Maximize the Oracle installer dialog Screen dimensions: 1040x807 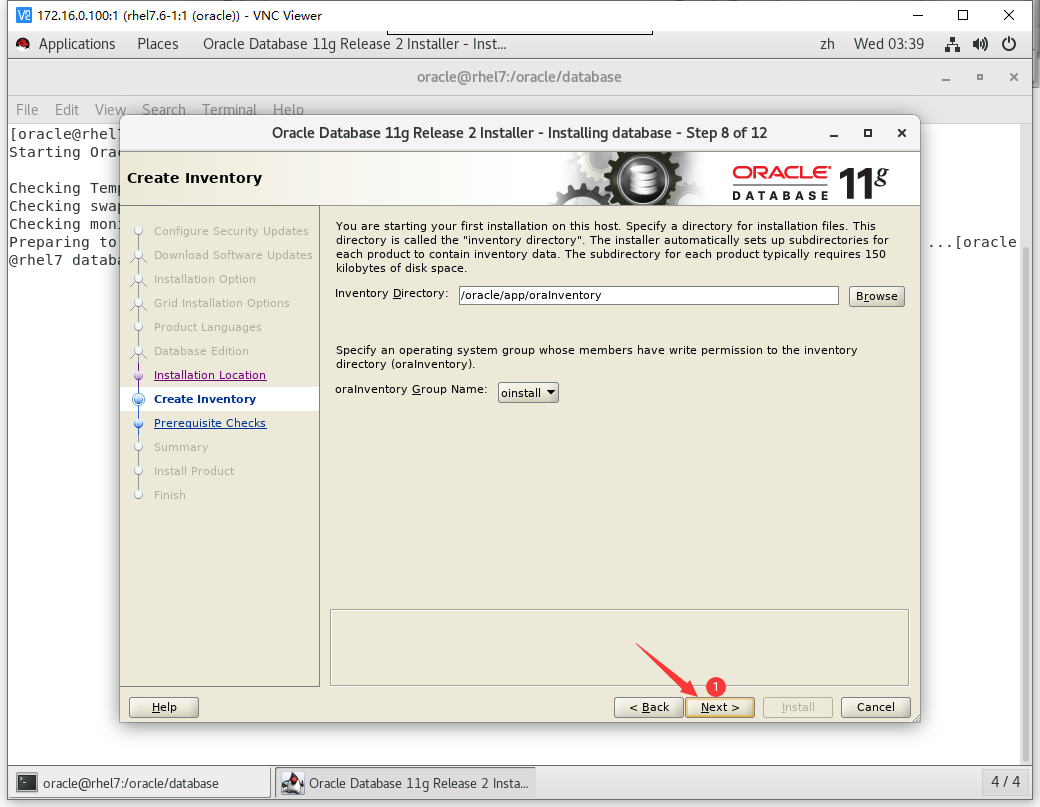(868, 133)
